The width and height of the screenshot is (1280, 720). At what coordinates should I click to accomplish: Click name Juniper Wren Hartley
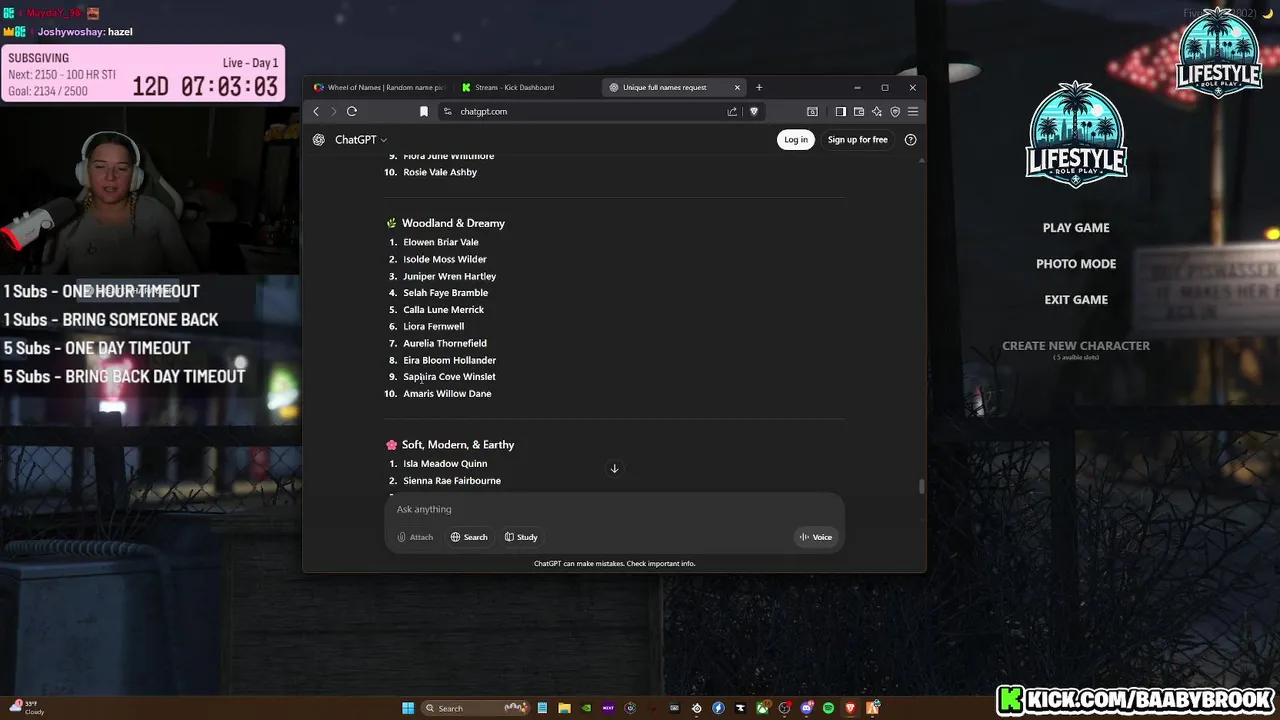pos(450,276)
